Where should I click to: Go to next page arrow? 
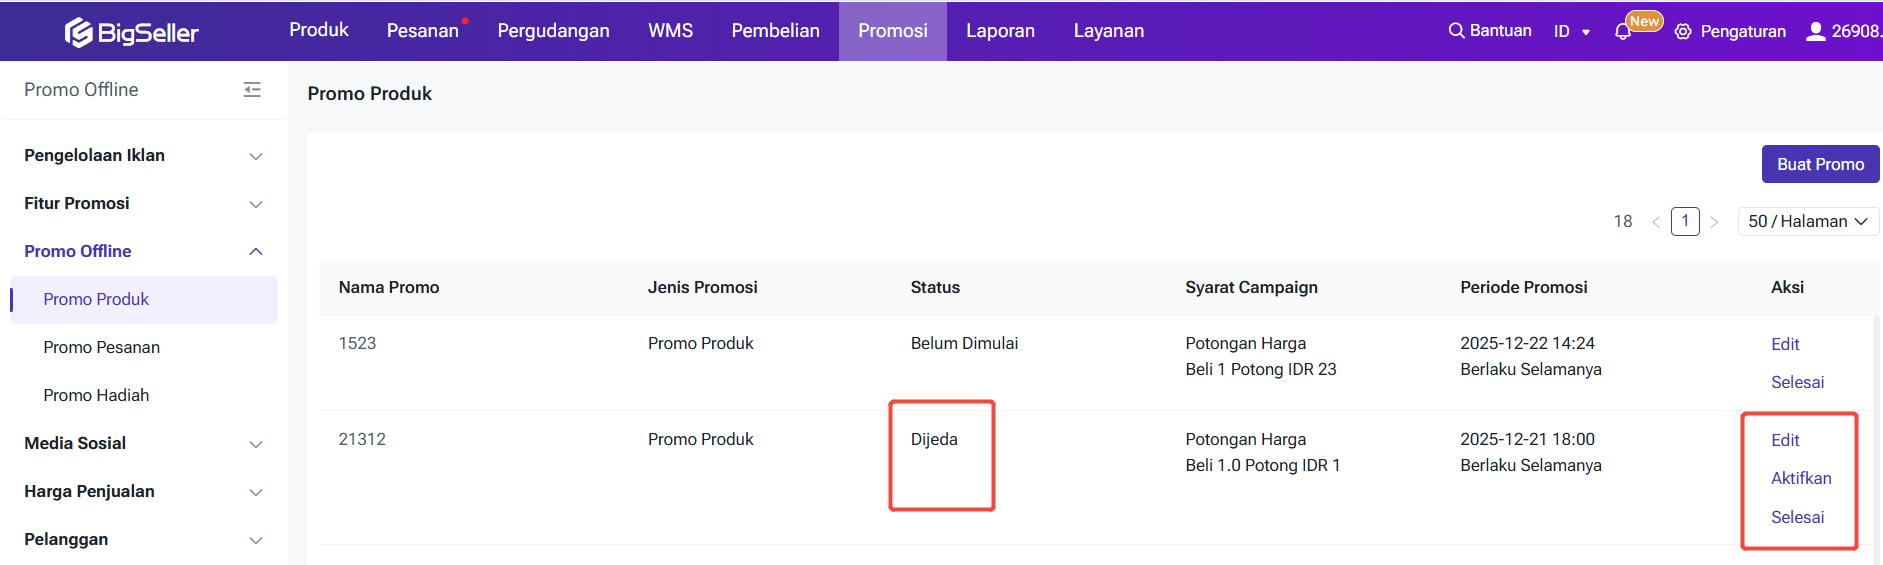[x=1714, y=222]
